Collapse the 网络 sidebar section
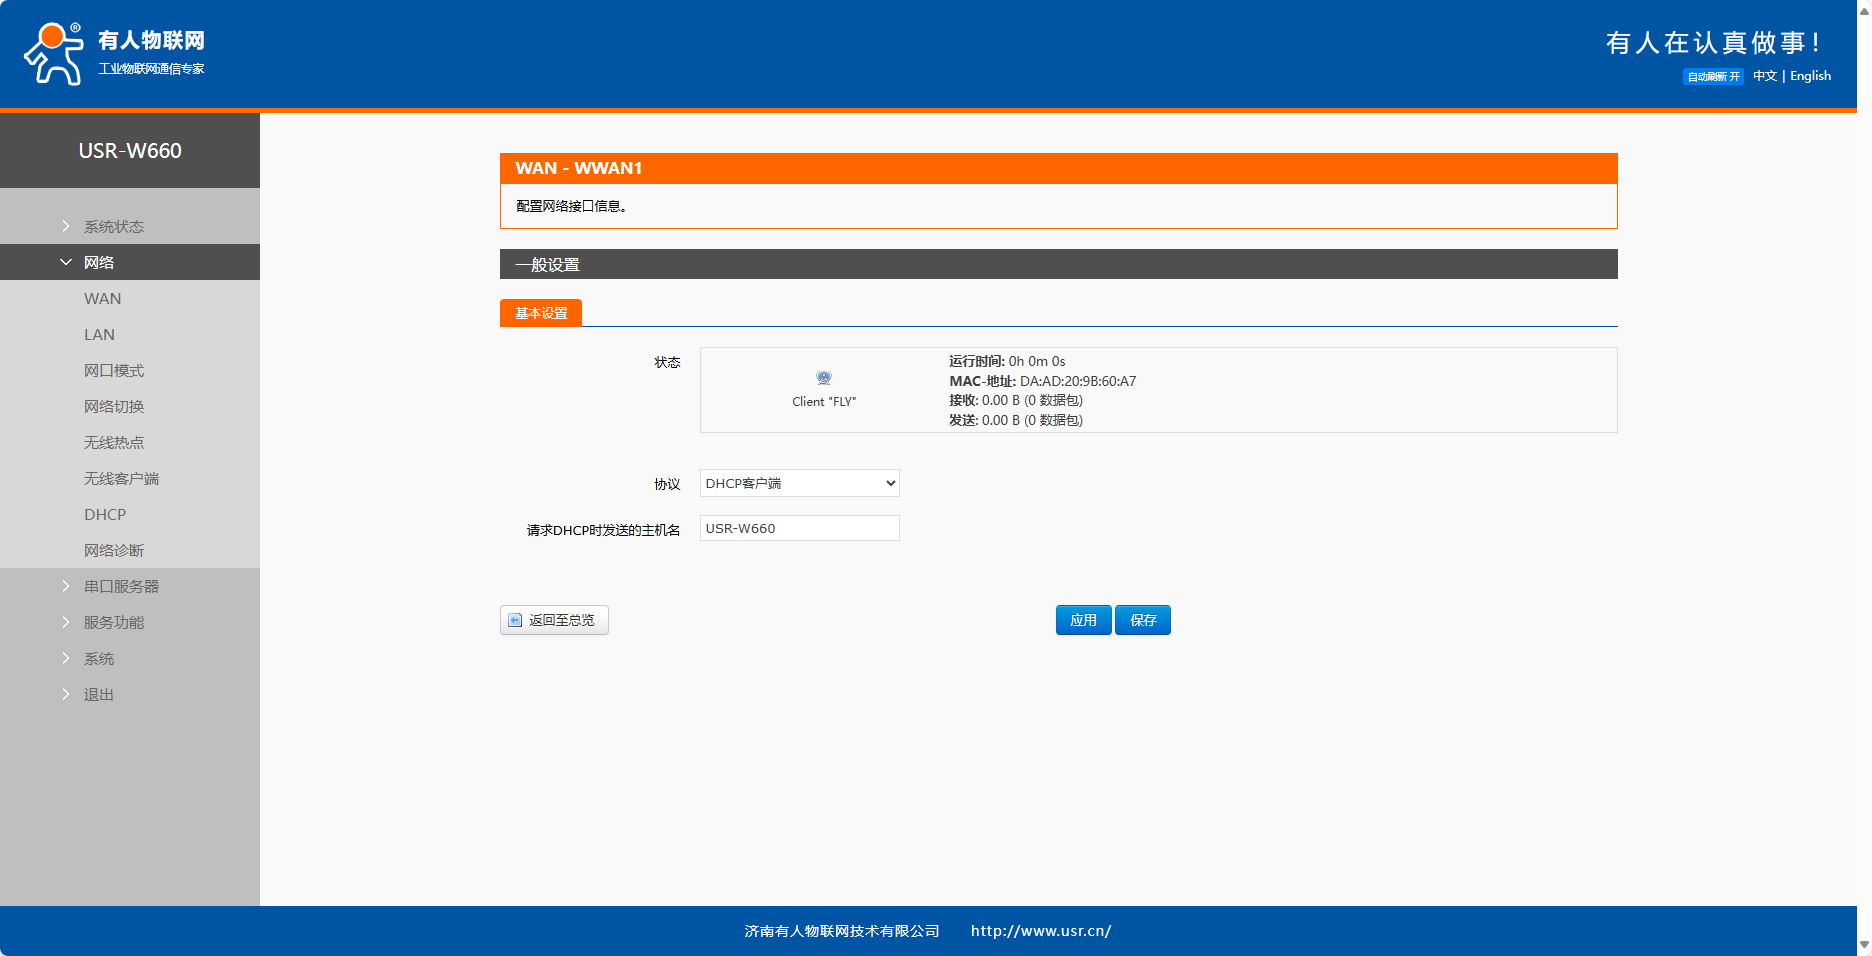This screenshot has width=1872, height=956. [x=99, y=263]
